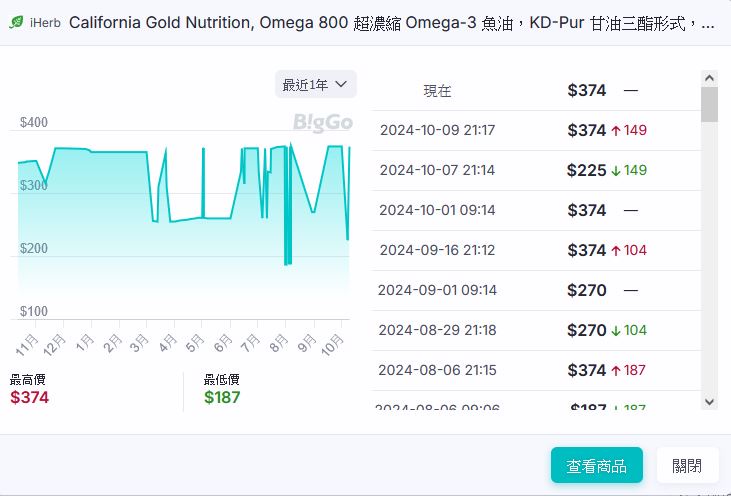Select the 2024-10-01 09:14 price entry

535,210
